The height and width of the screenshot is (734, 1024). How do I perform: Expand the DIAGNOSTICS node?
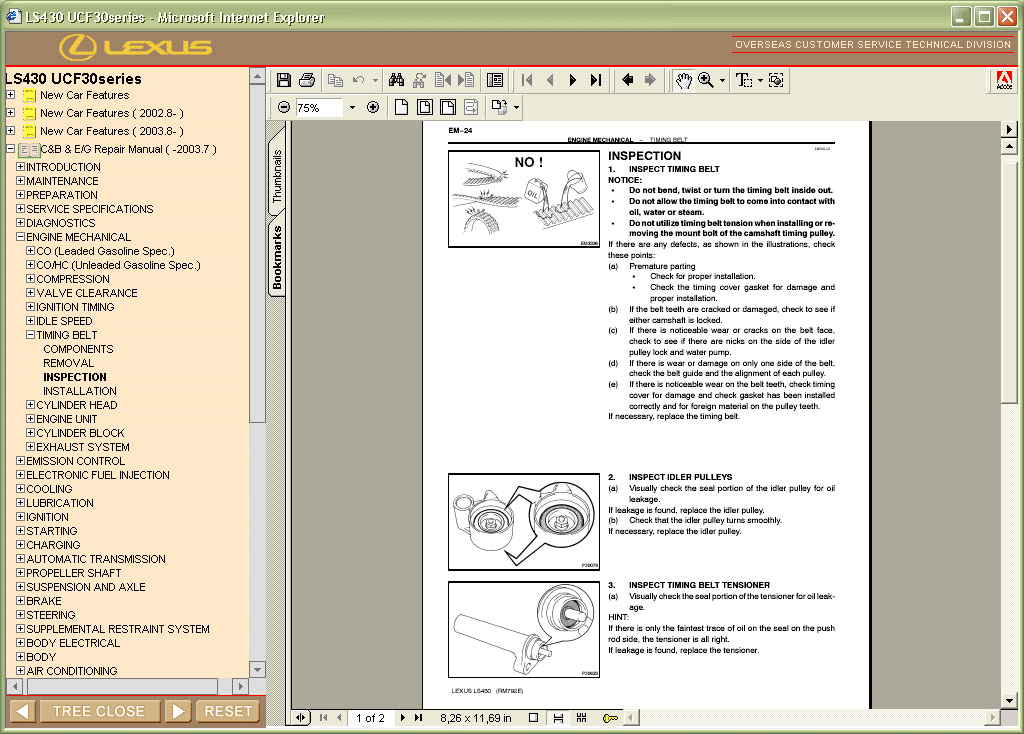pos(20,223)
